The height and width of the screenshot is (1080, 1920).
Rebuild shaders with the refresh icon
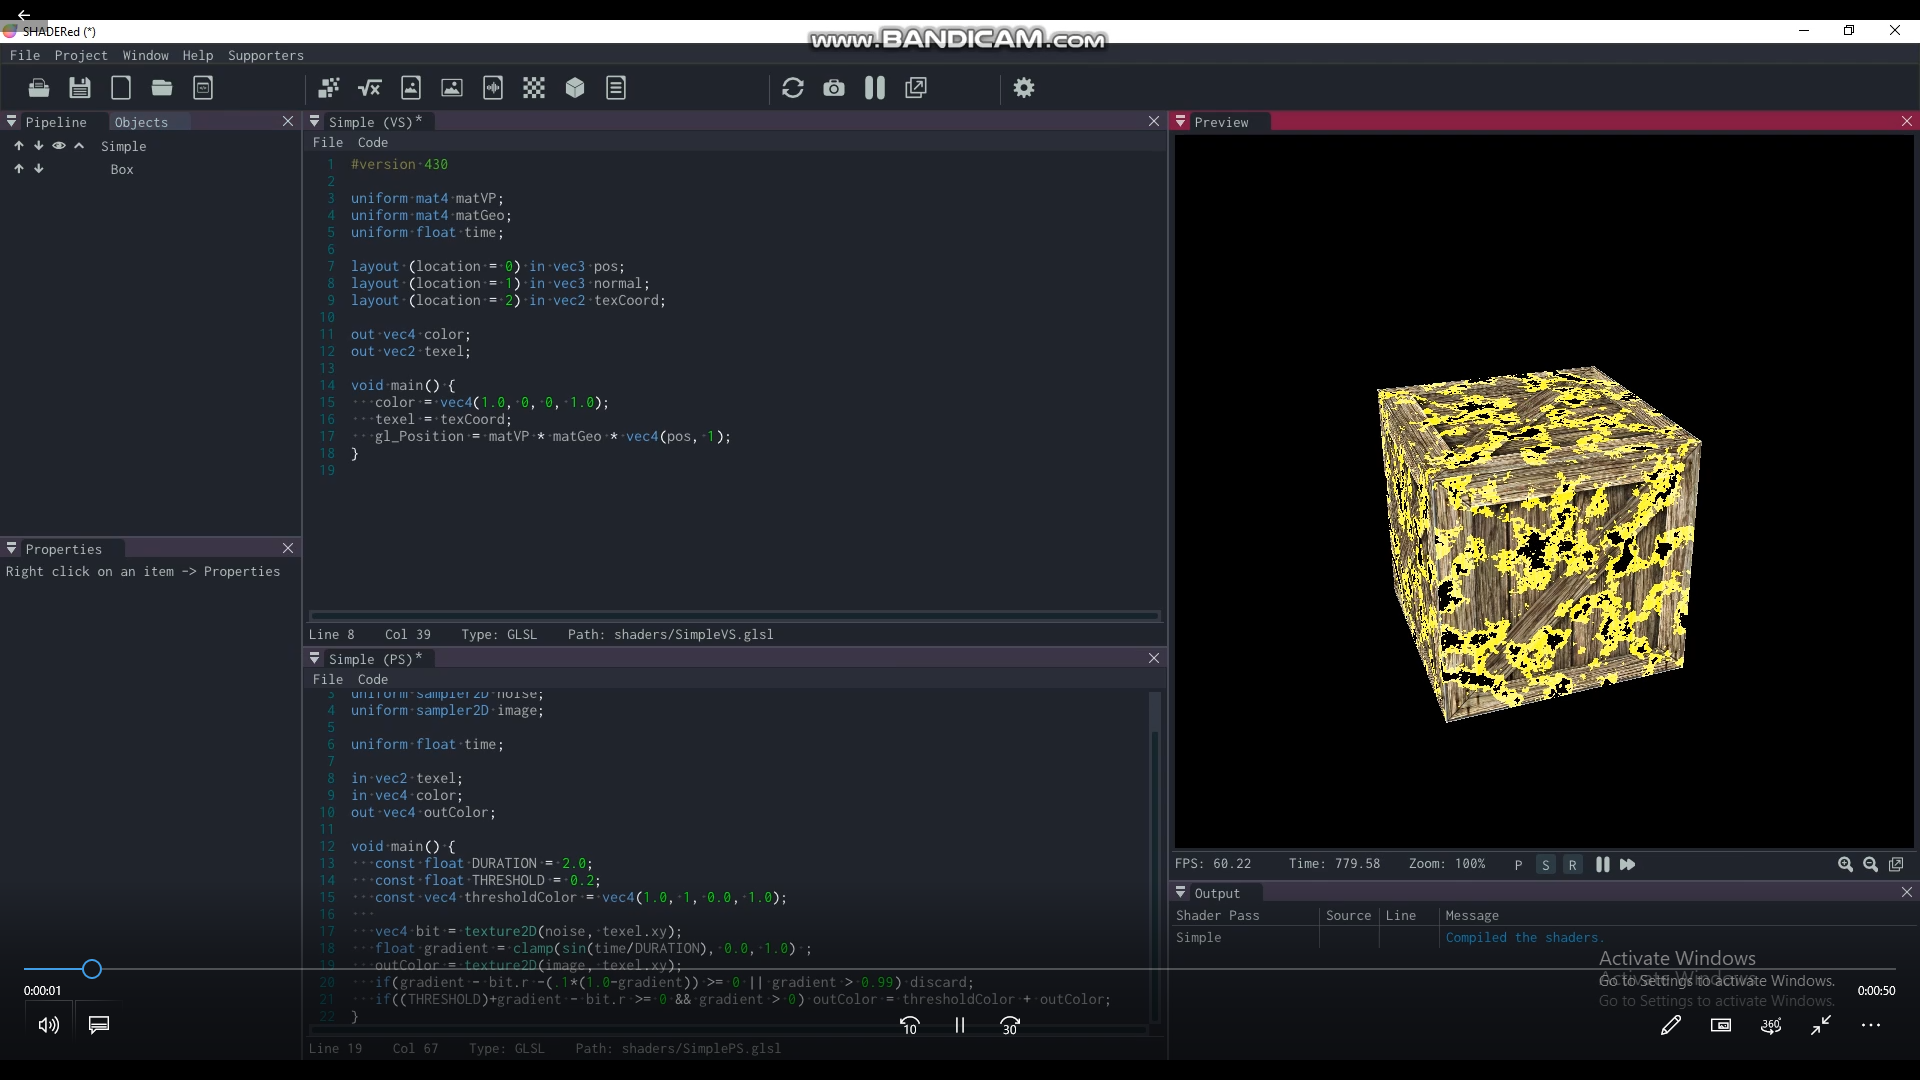click(793, 88)
